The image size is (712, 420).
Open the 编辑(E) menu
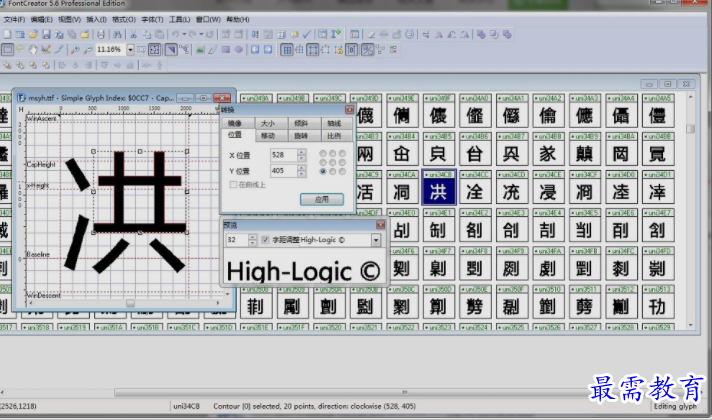(x=41, y=20)
